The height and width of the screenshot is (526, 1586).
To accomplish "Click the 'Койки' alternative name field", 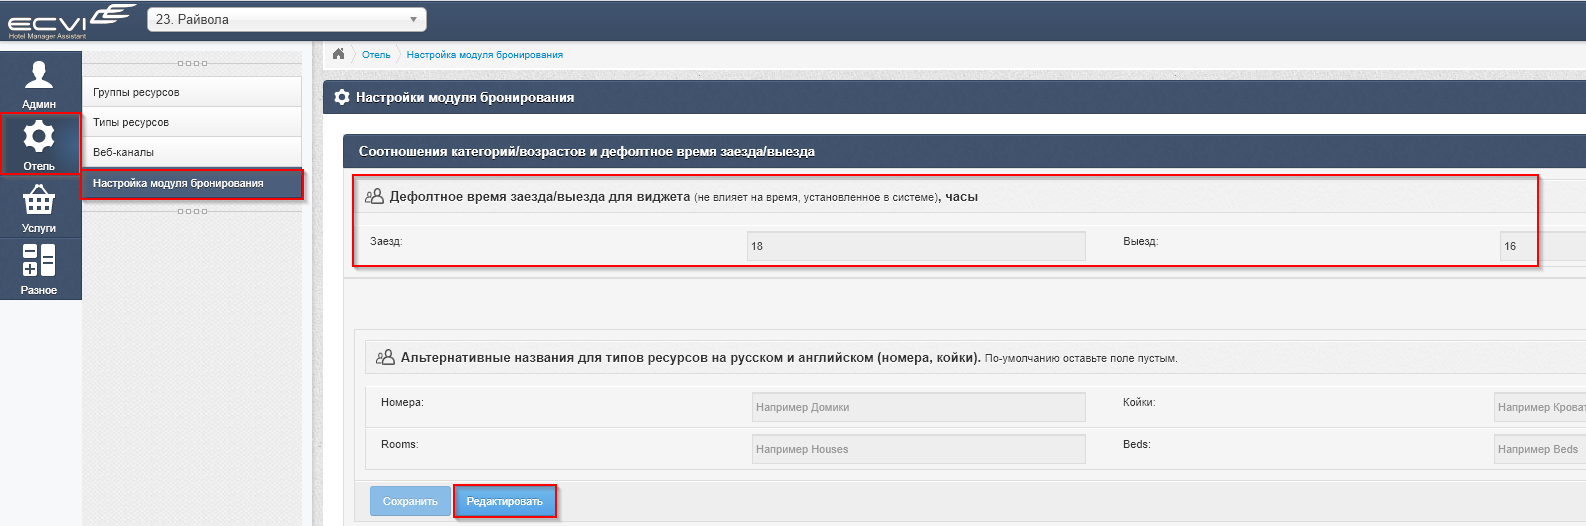I will coord(1540,407).
